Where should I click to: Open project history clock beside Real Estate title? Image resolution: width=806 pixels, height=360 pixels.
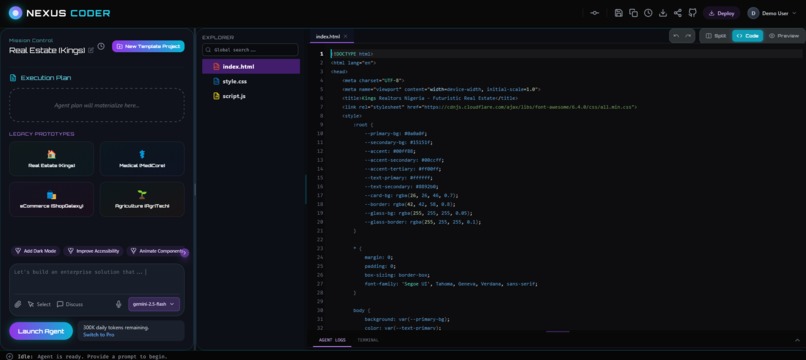[x=101, y=46]
